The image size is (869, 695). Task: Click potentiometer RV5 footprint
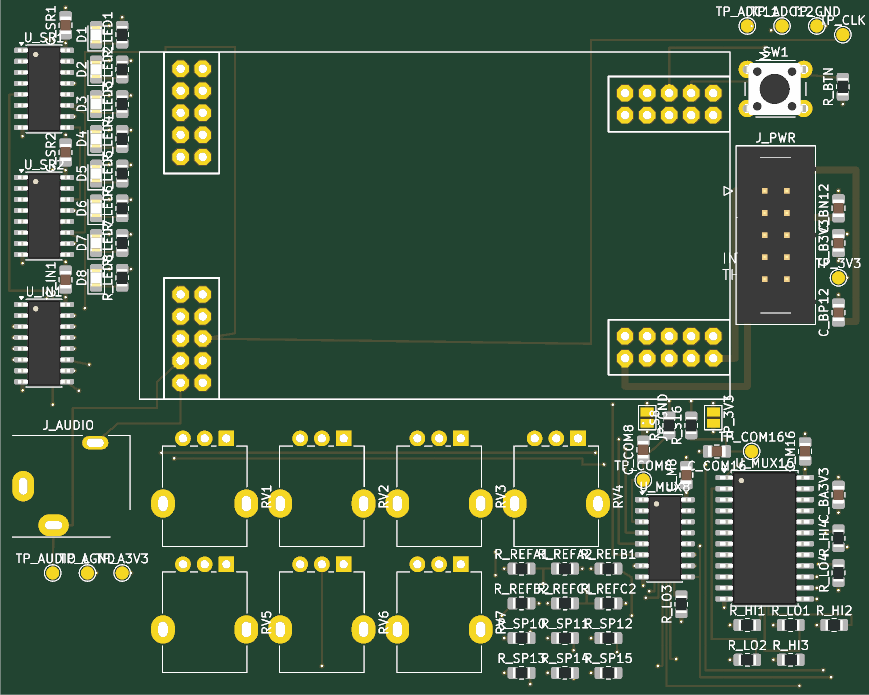point(205,615)
